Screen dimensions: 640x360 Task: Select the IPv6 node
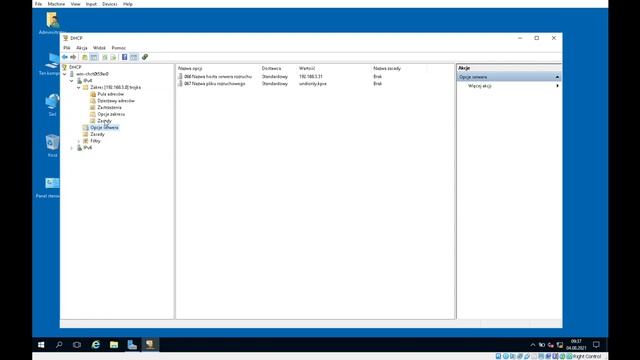pyautogui.click(x=87, y=148)
